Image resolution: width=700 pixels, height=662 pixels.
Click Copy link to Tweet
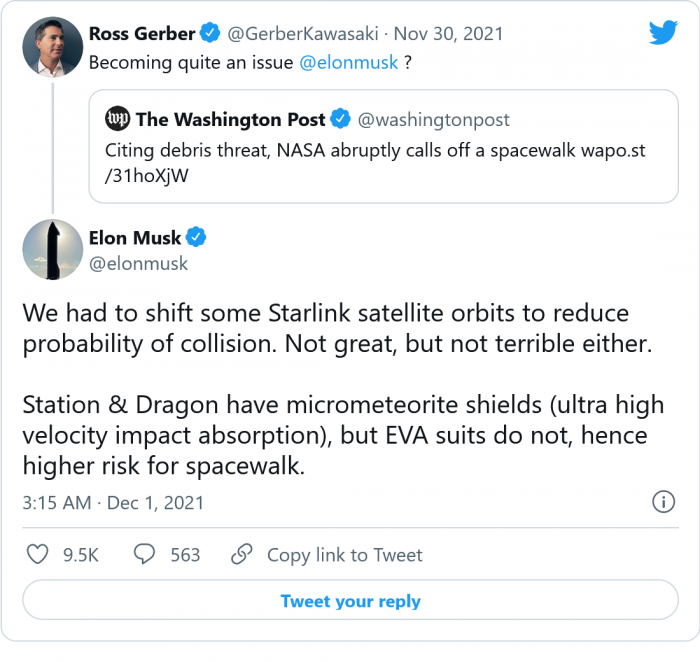click(x=344, y=554)
